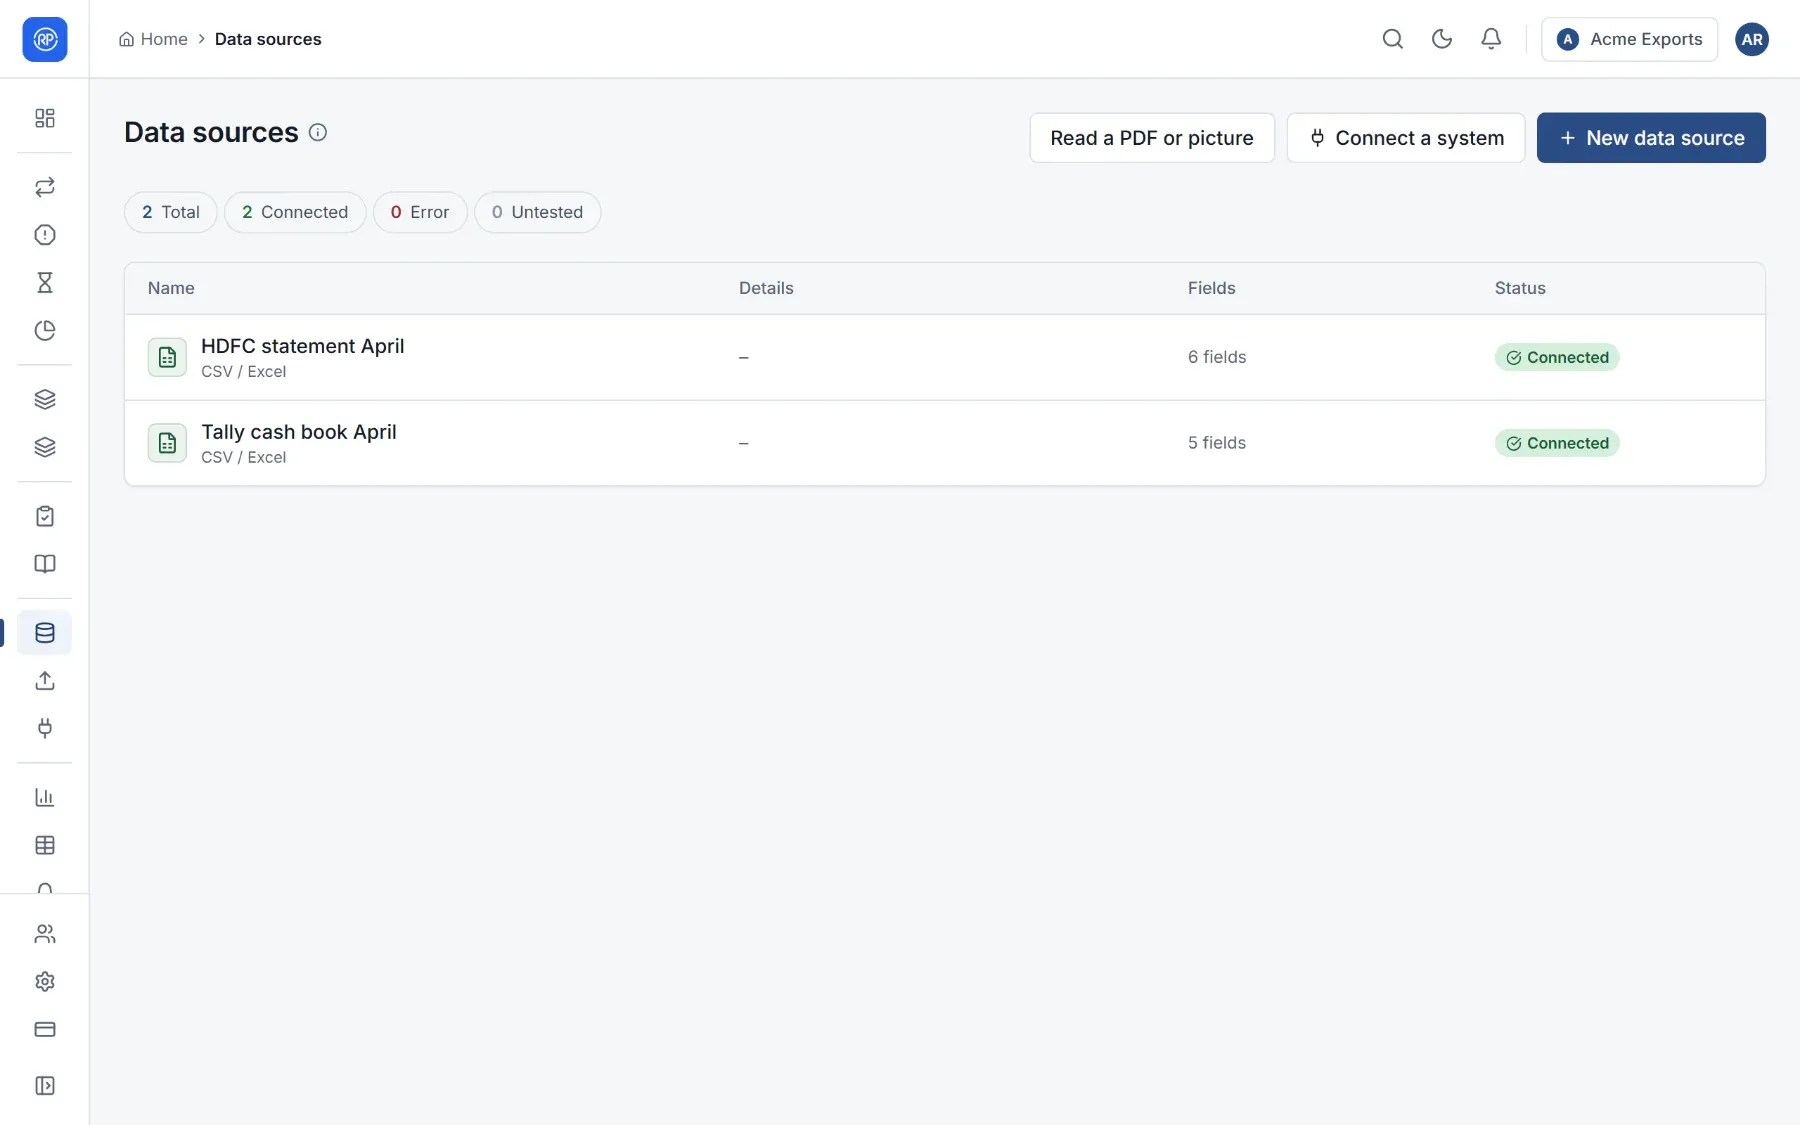
Task: Click the 6 fields cell
Action: (x=1217, y=357)
